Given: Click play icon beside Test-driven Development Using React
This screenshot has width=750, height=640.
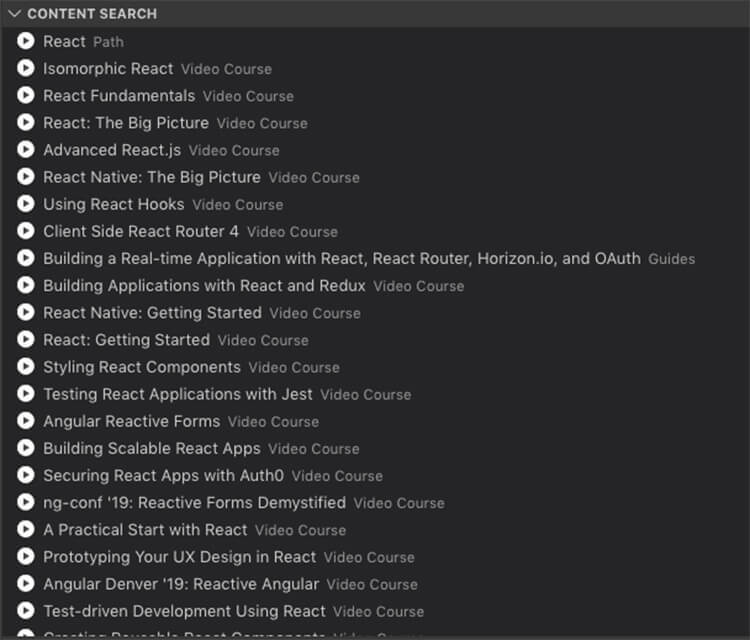Looking at the screenshot, I should 26,611.
